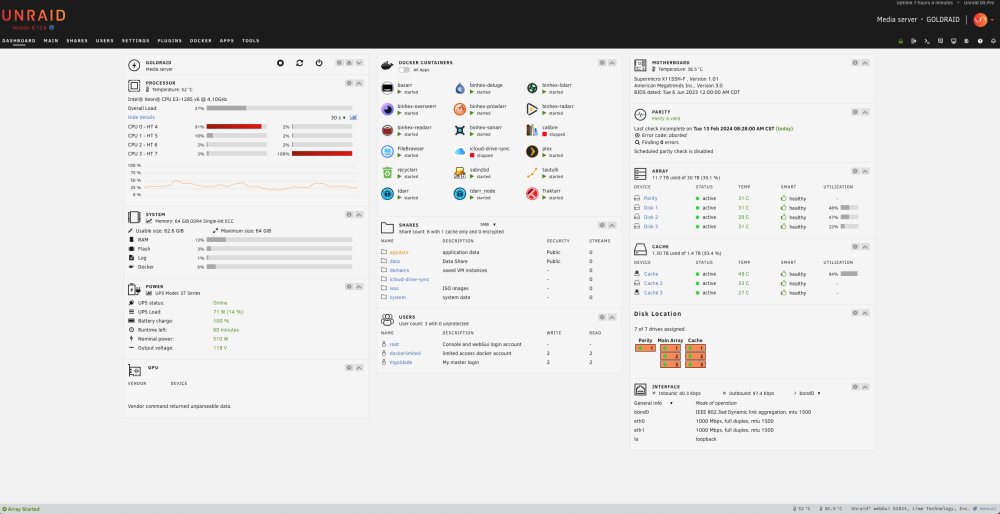This screenshot has height=514, width=1000.
Task: Toggle the All Apps switch in Docker Containers
Action: pyautogui.click(x=404, y=70)
